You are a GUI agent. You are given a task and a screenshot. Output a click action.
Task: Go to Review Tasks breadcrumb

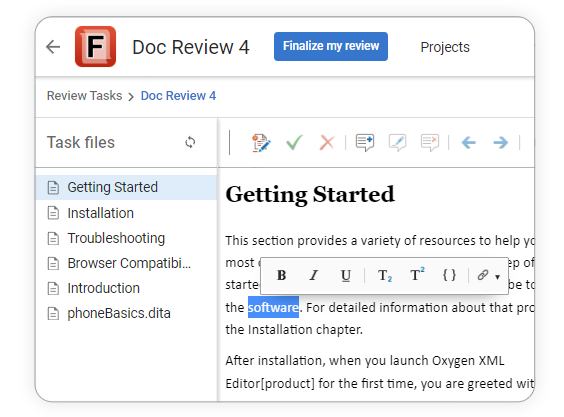pyautogui.click(x=85, y=96)
